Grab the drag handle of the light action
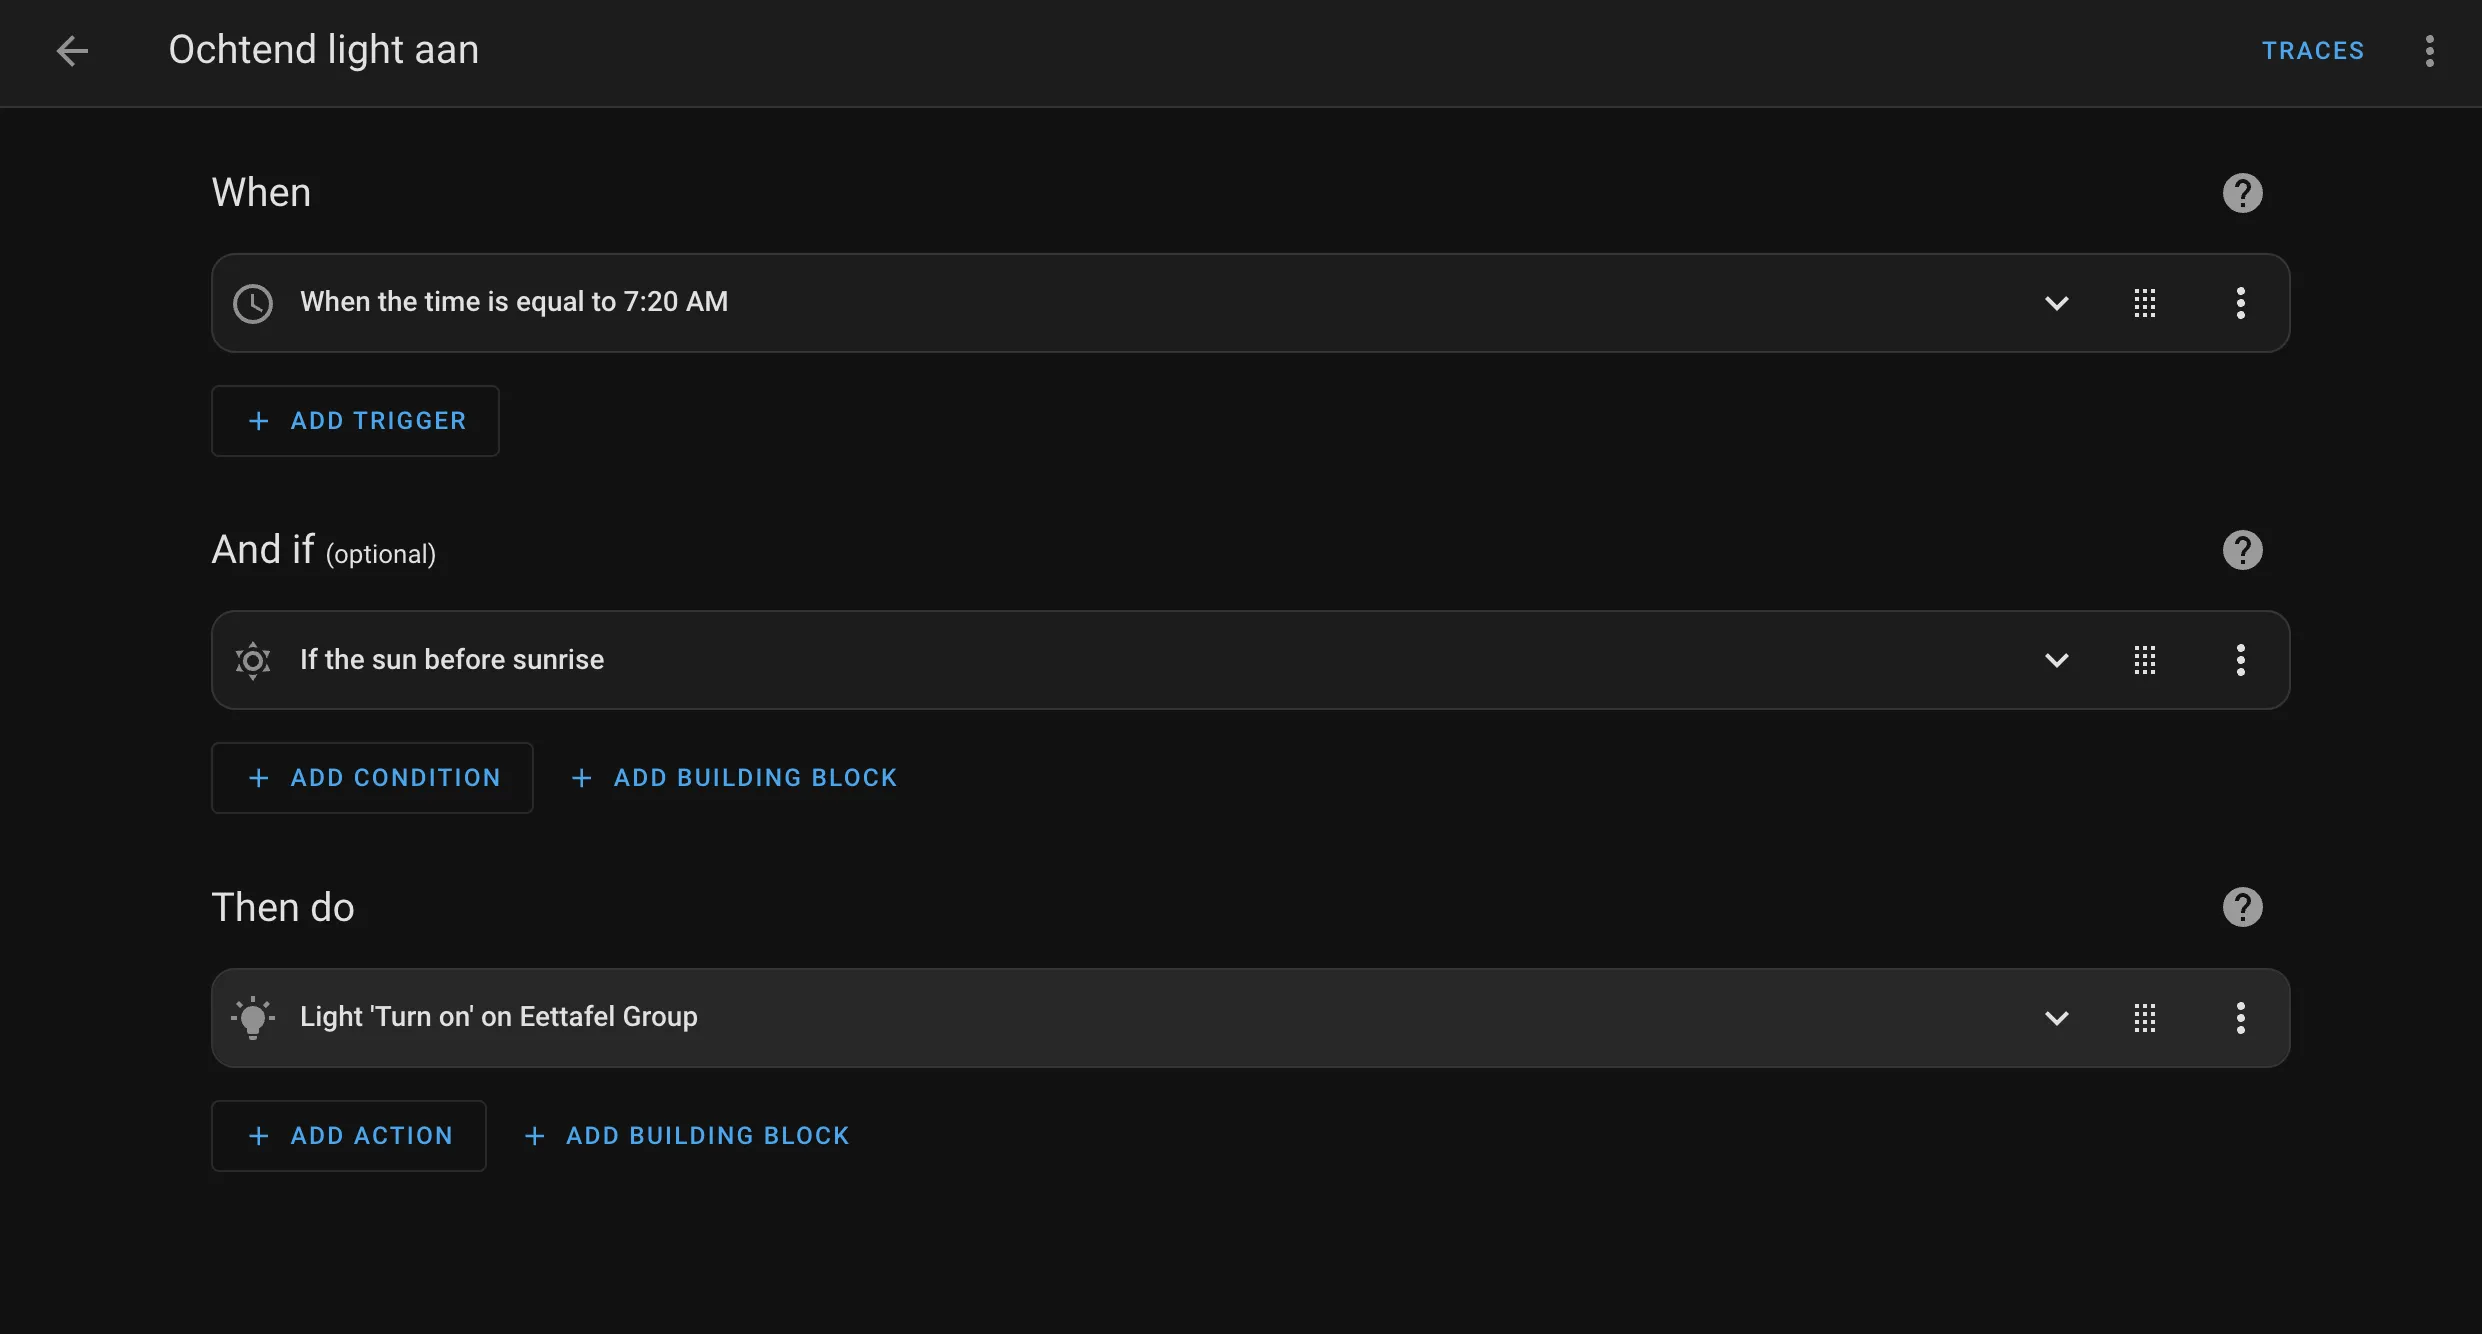Viewport: 2482px width, 1334px height. click(x=2144, y=1018)
